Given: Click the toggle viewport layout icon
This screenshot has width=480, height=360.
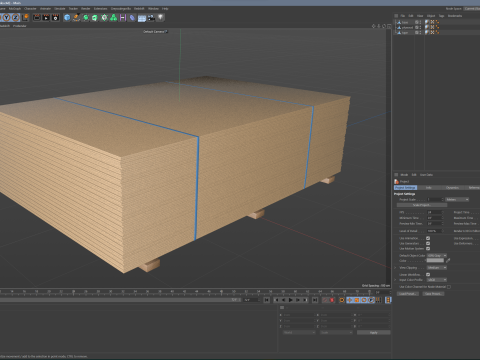Looking at the screenshot, I should 389,26.
